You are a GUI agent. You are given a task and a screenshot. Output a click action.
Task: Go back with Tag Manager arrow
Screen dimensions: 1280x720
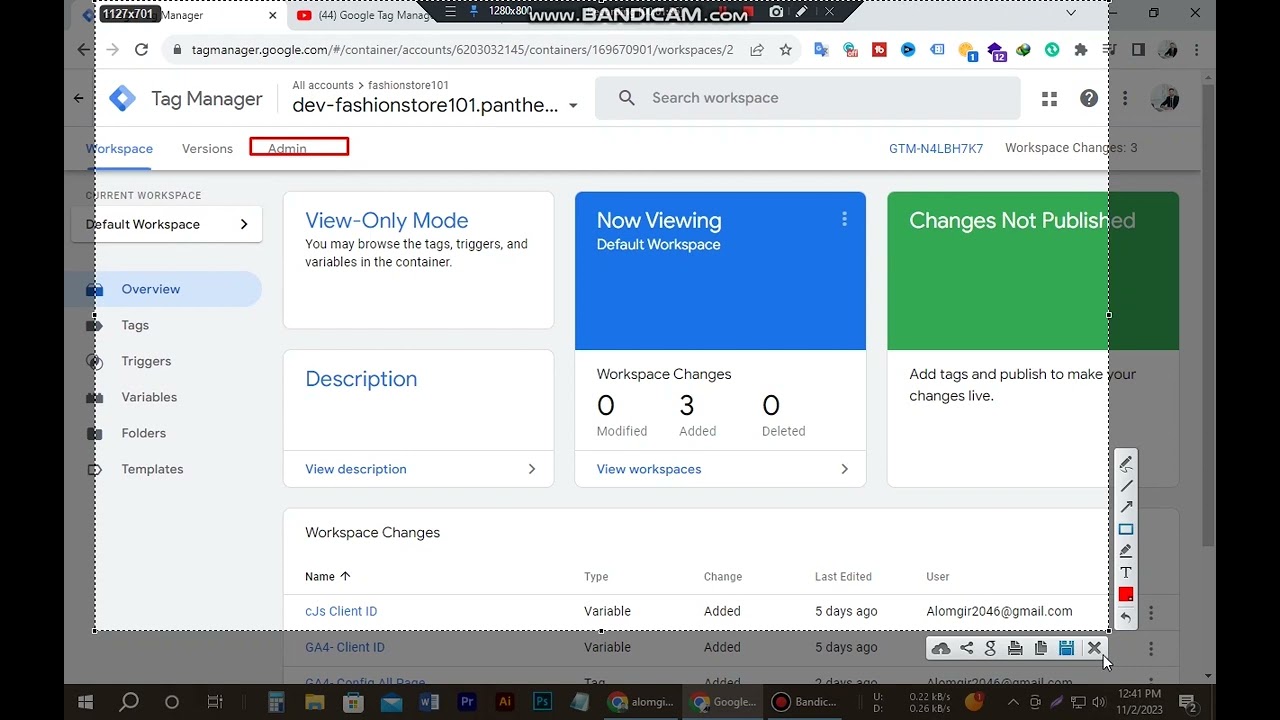pyautogui.click(x=79, y=98)
